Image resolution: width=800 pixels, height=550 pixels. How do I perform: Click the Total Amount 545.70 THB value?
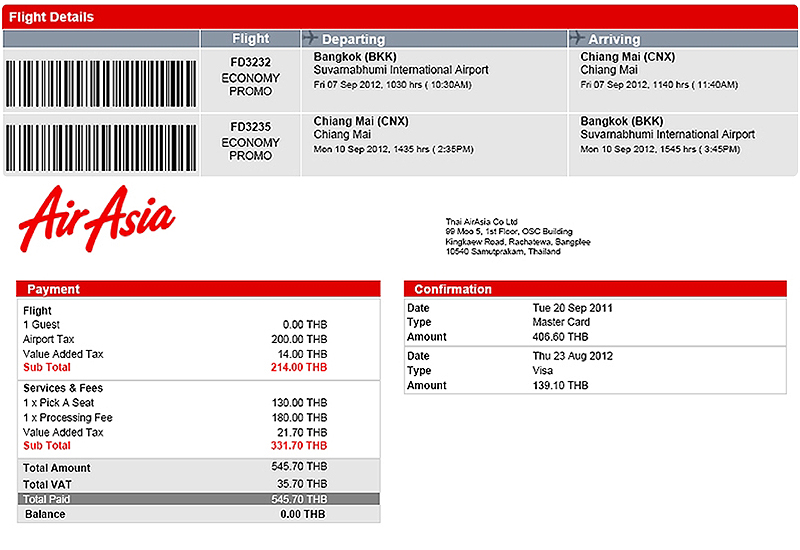pyautogui.click(x=299, y=467)
